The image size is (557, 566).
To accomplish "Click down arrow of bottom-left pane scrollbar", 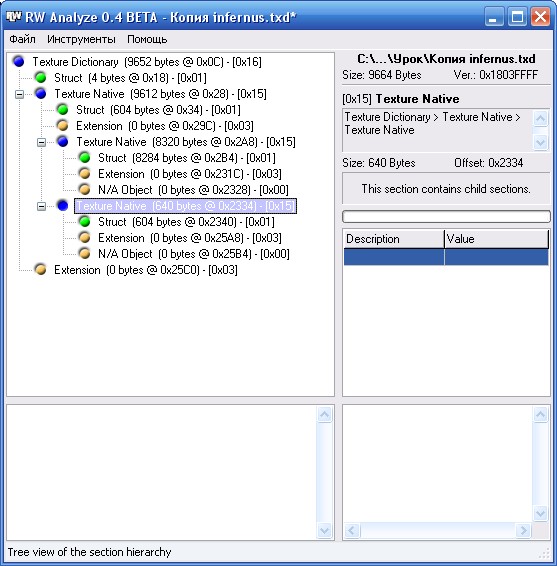I will (x=324, y=530).
